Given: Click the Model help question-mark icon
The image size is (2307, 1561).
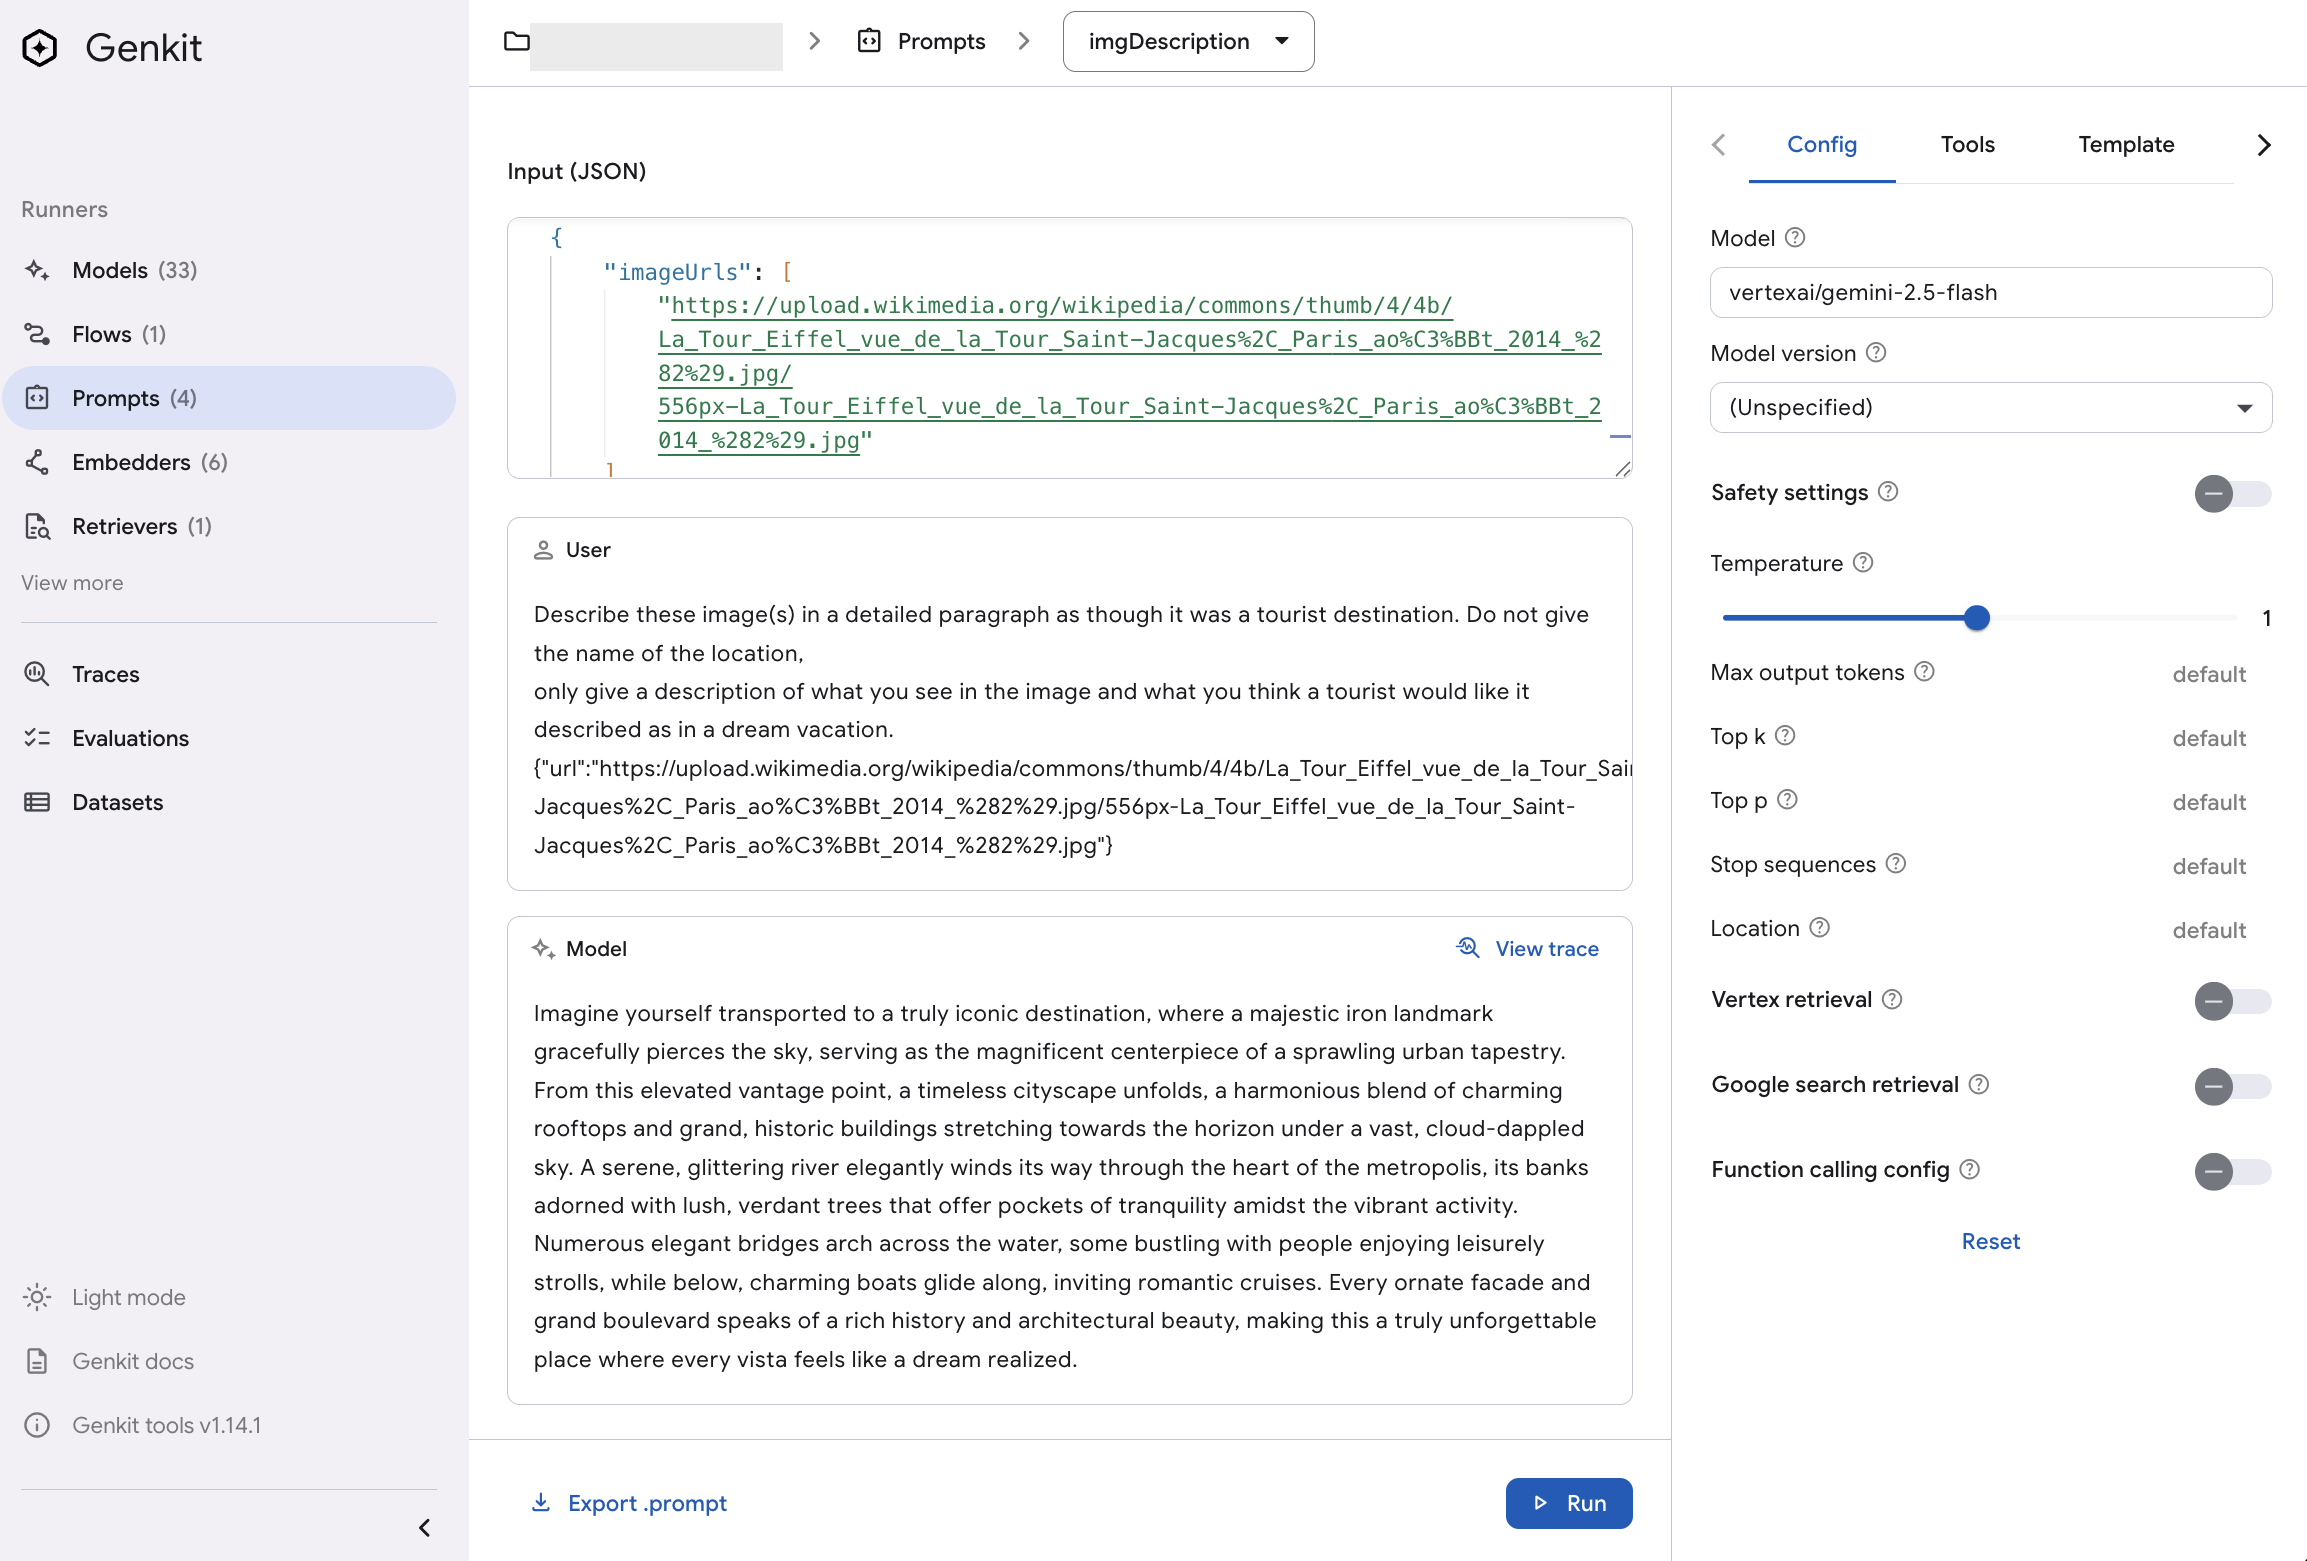Looking at the screenshot, I should [x=1795, y=238].
